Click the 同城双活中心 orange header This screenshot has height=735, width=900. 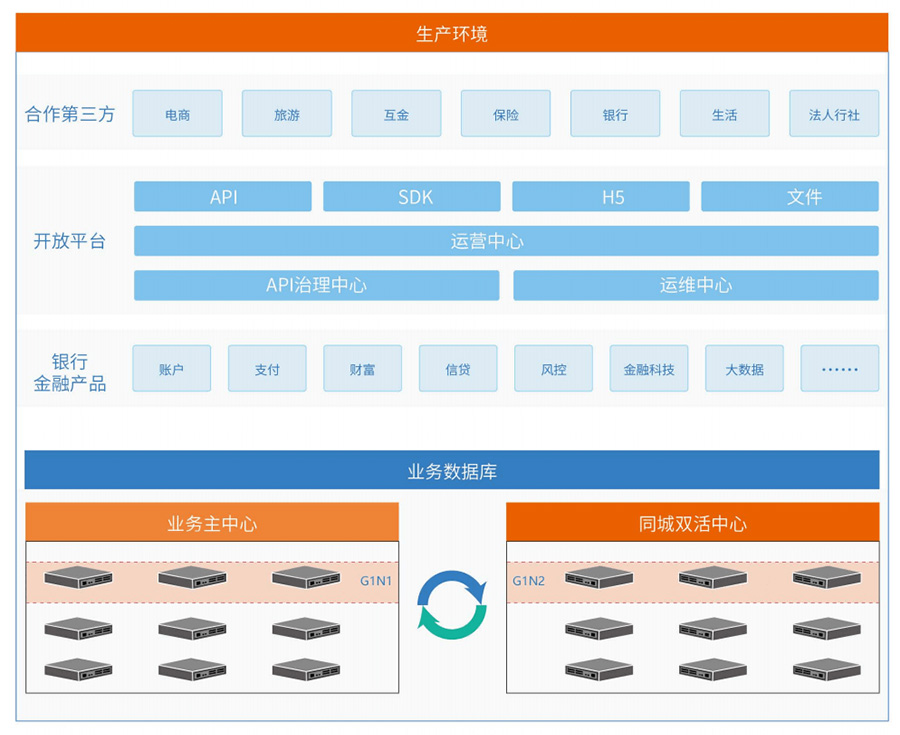coord(693,522)
